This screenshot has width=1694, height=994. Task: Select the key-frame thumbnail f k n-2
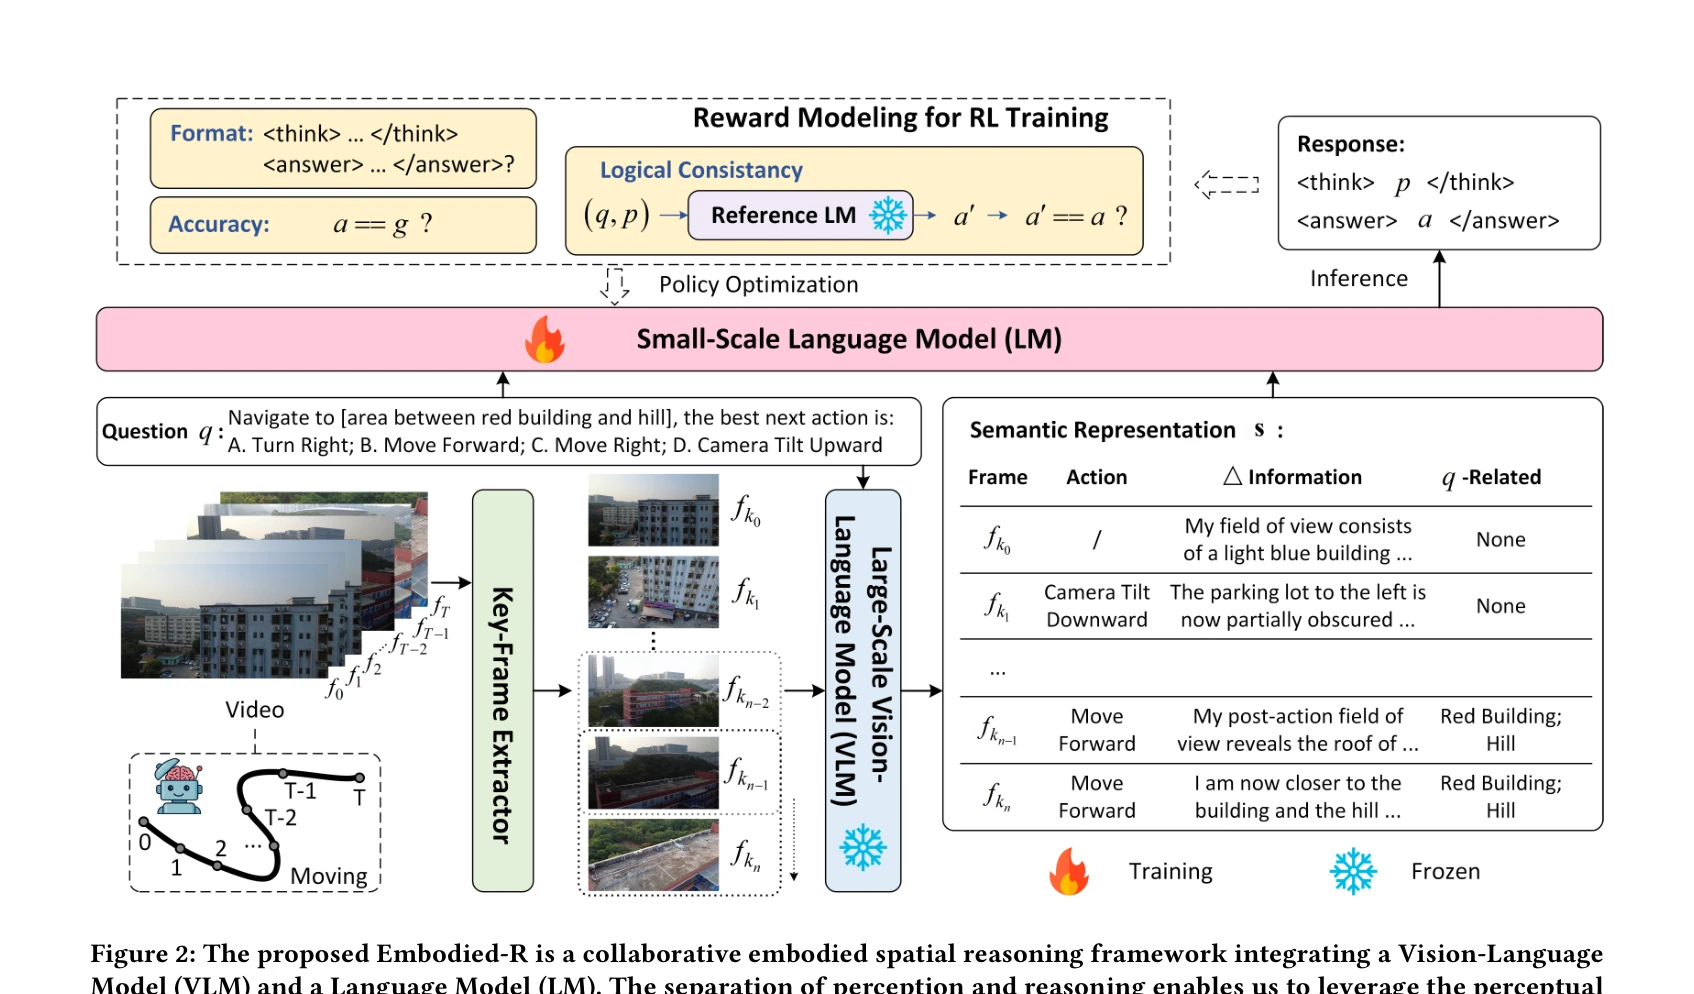(653, 691)
